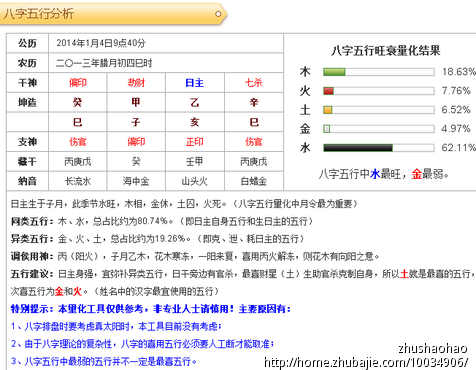Click the 甲 heavenly stem cell
476x370 pixels.
pos(136,102)
